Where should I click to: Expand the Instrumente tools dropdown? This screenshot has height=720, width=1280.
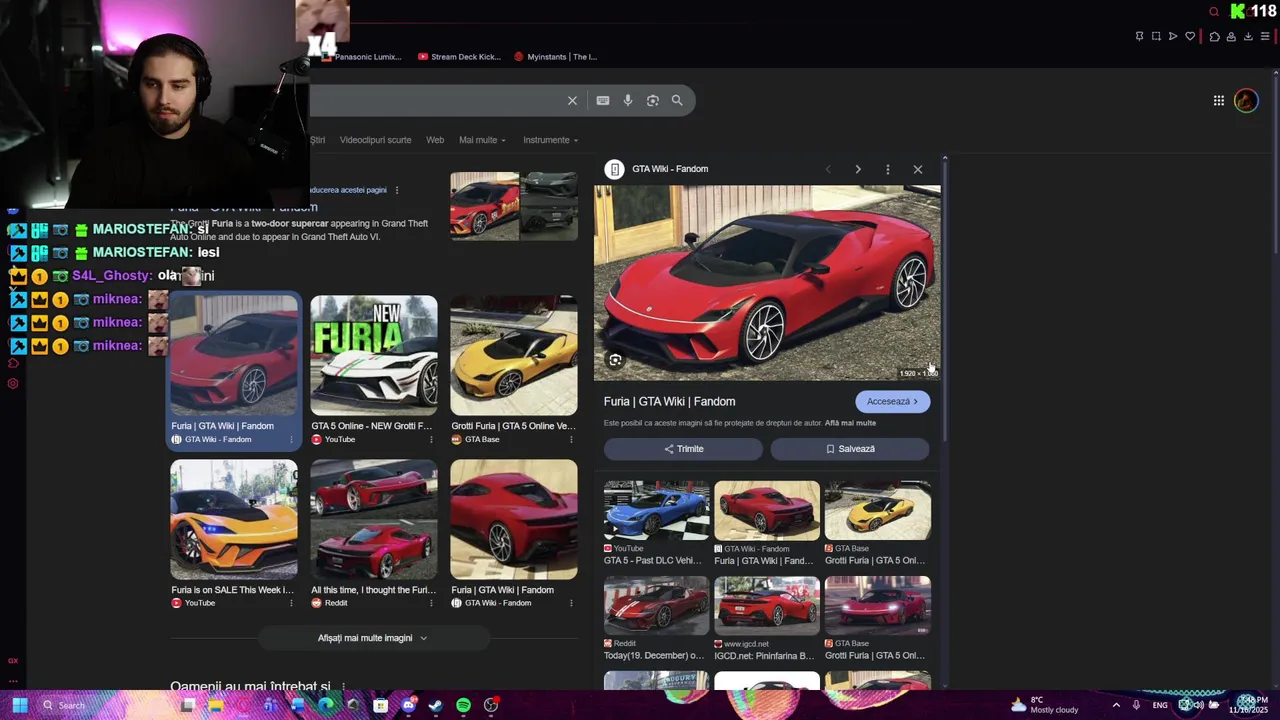[x=550, y=140]
